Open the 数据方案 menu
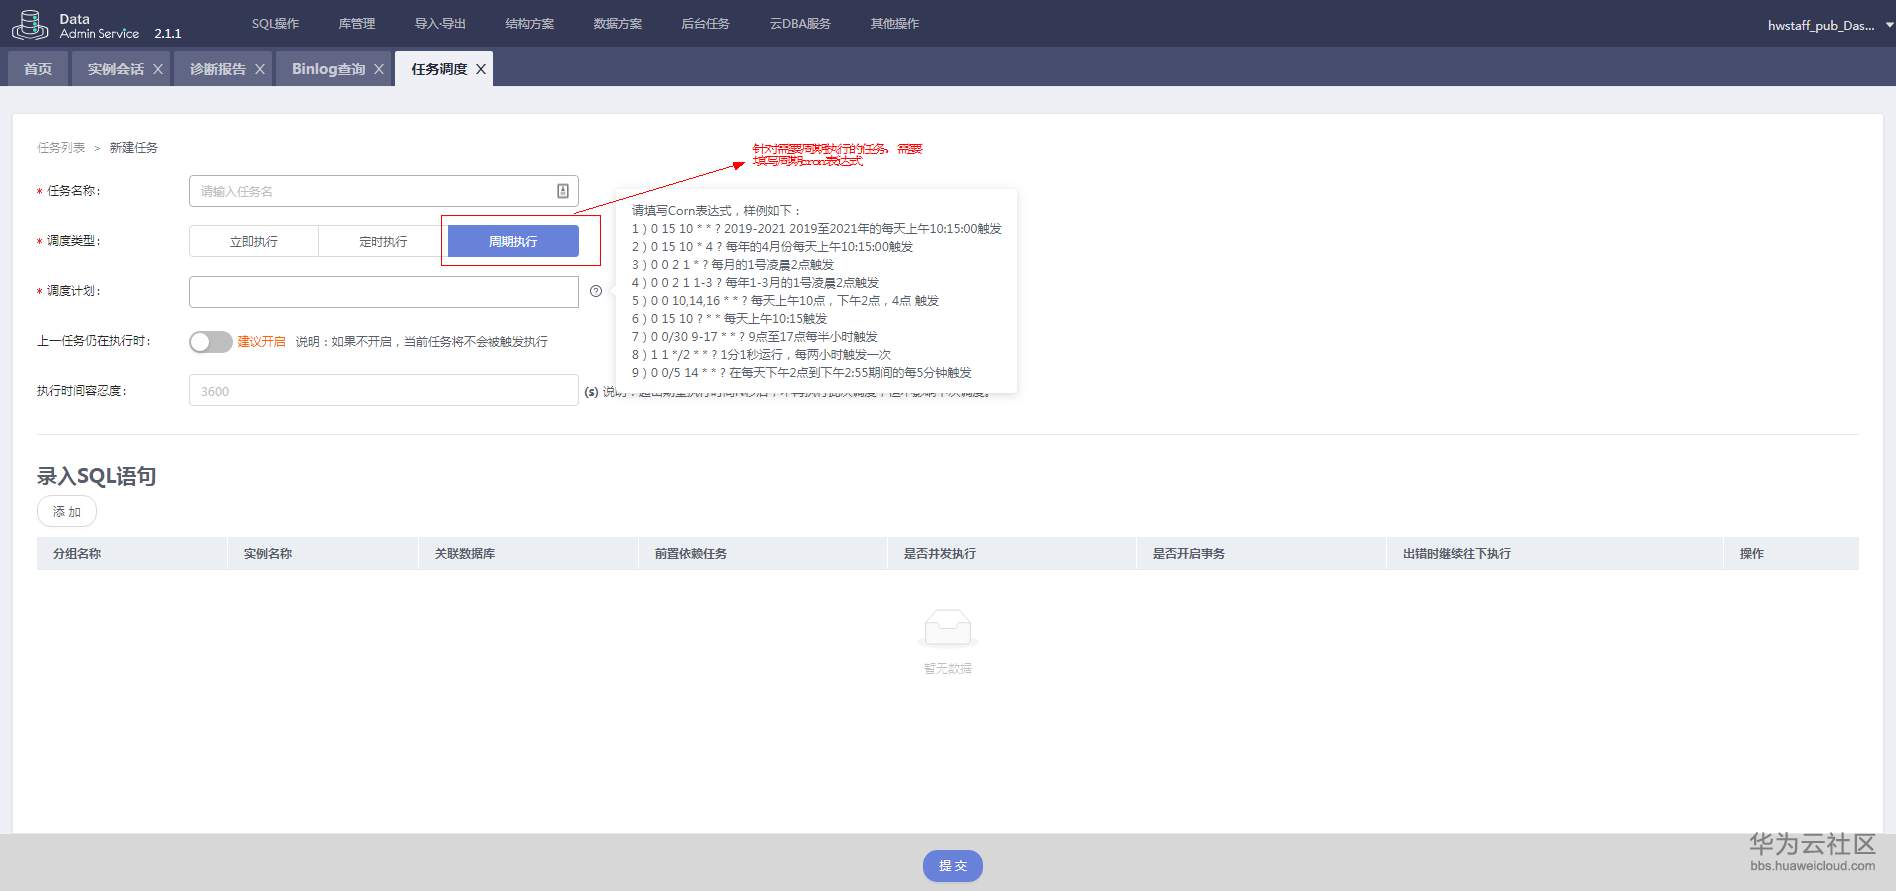The width and height of the screenshot is (1896, 891). click(618, 23)
